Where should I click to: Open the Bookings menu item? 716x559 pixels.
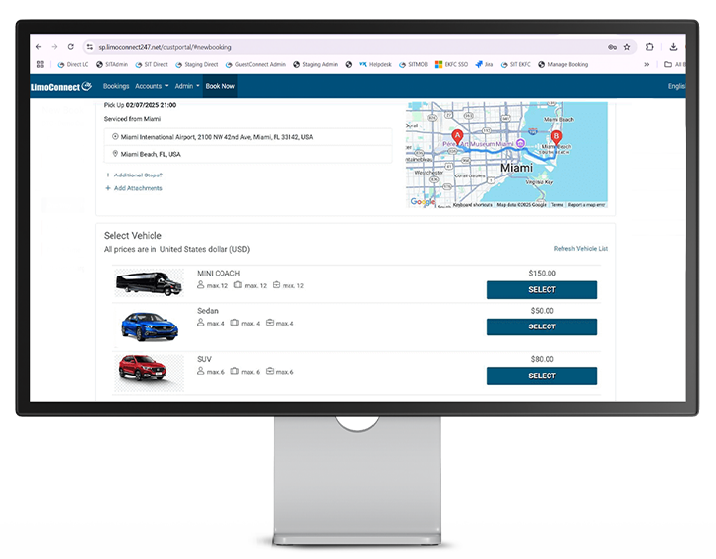tap(116, 87)
